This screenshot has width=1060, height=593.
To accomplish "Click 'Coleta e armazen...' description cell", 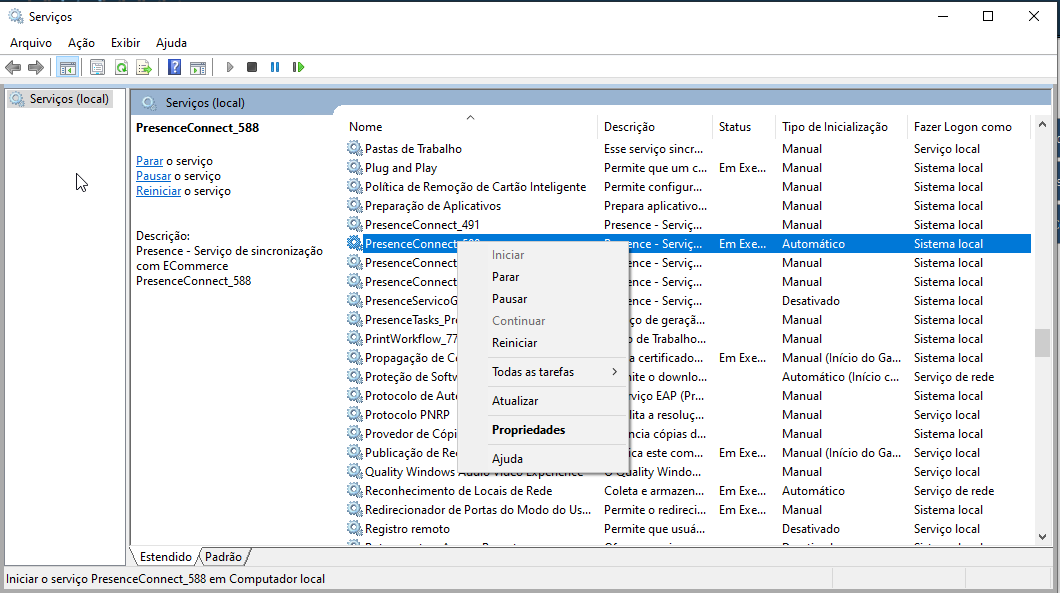I will click(654, 491).
